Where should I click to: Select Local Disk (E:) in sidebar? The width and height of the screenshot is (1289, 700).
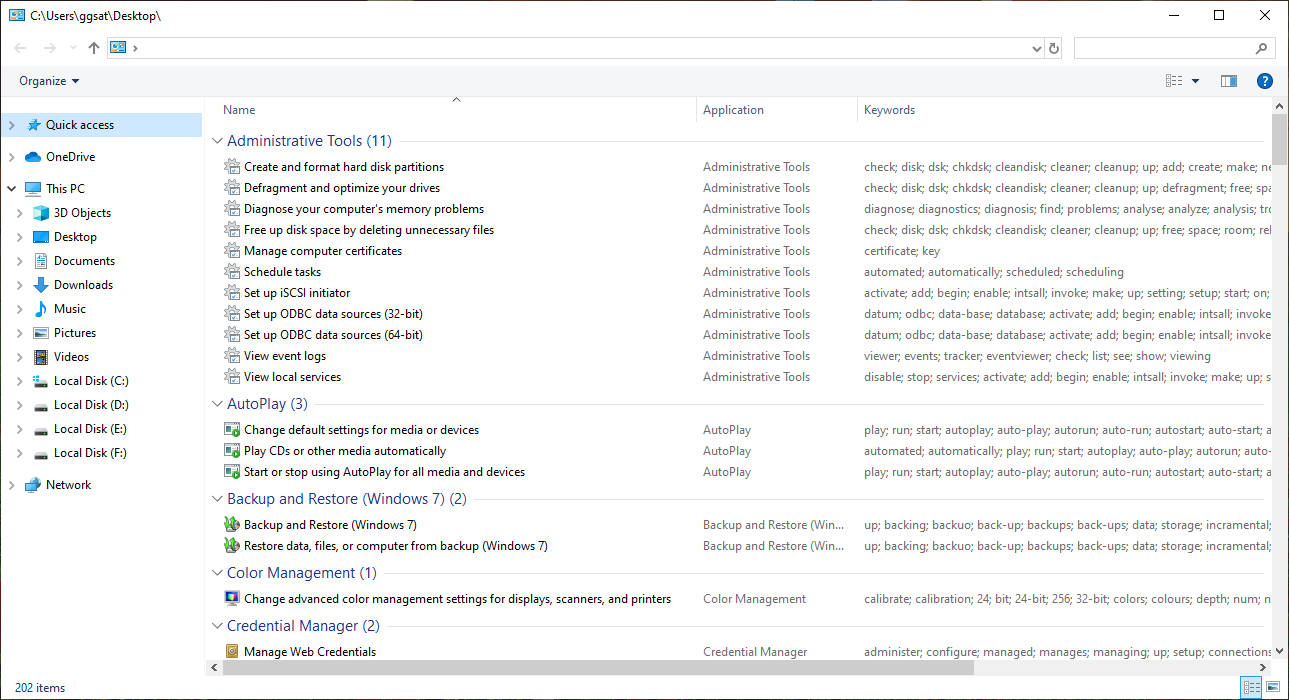(x=91, y=429)
